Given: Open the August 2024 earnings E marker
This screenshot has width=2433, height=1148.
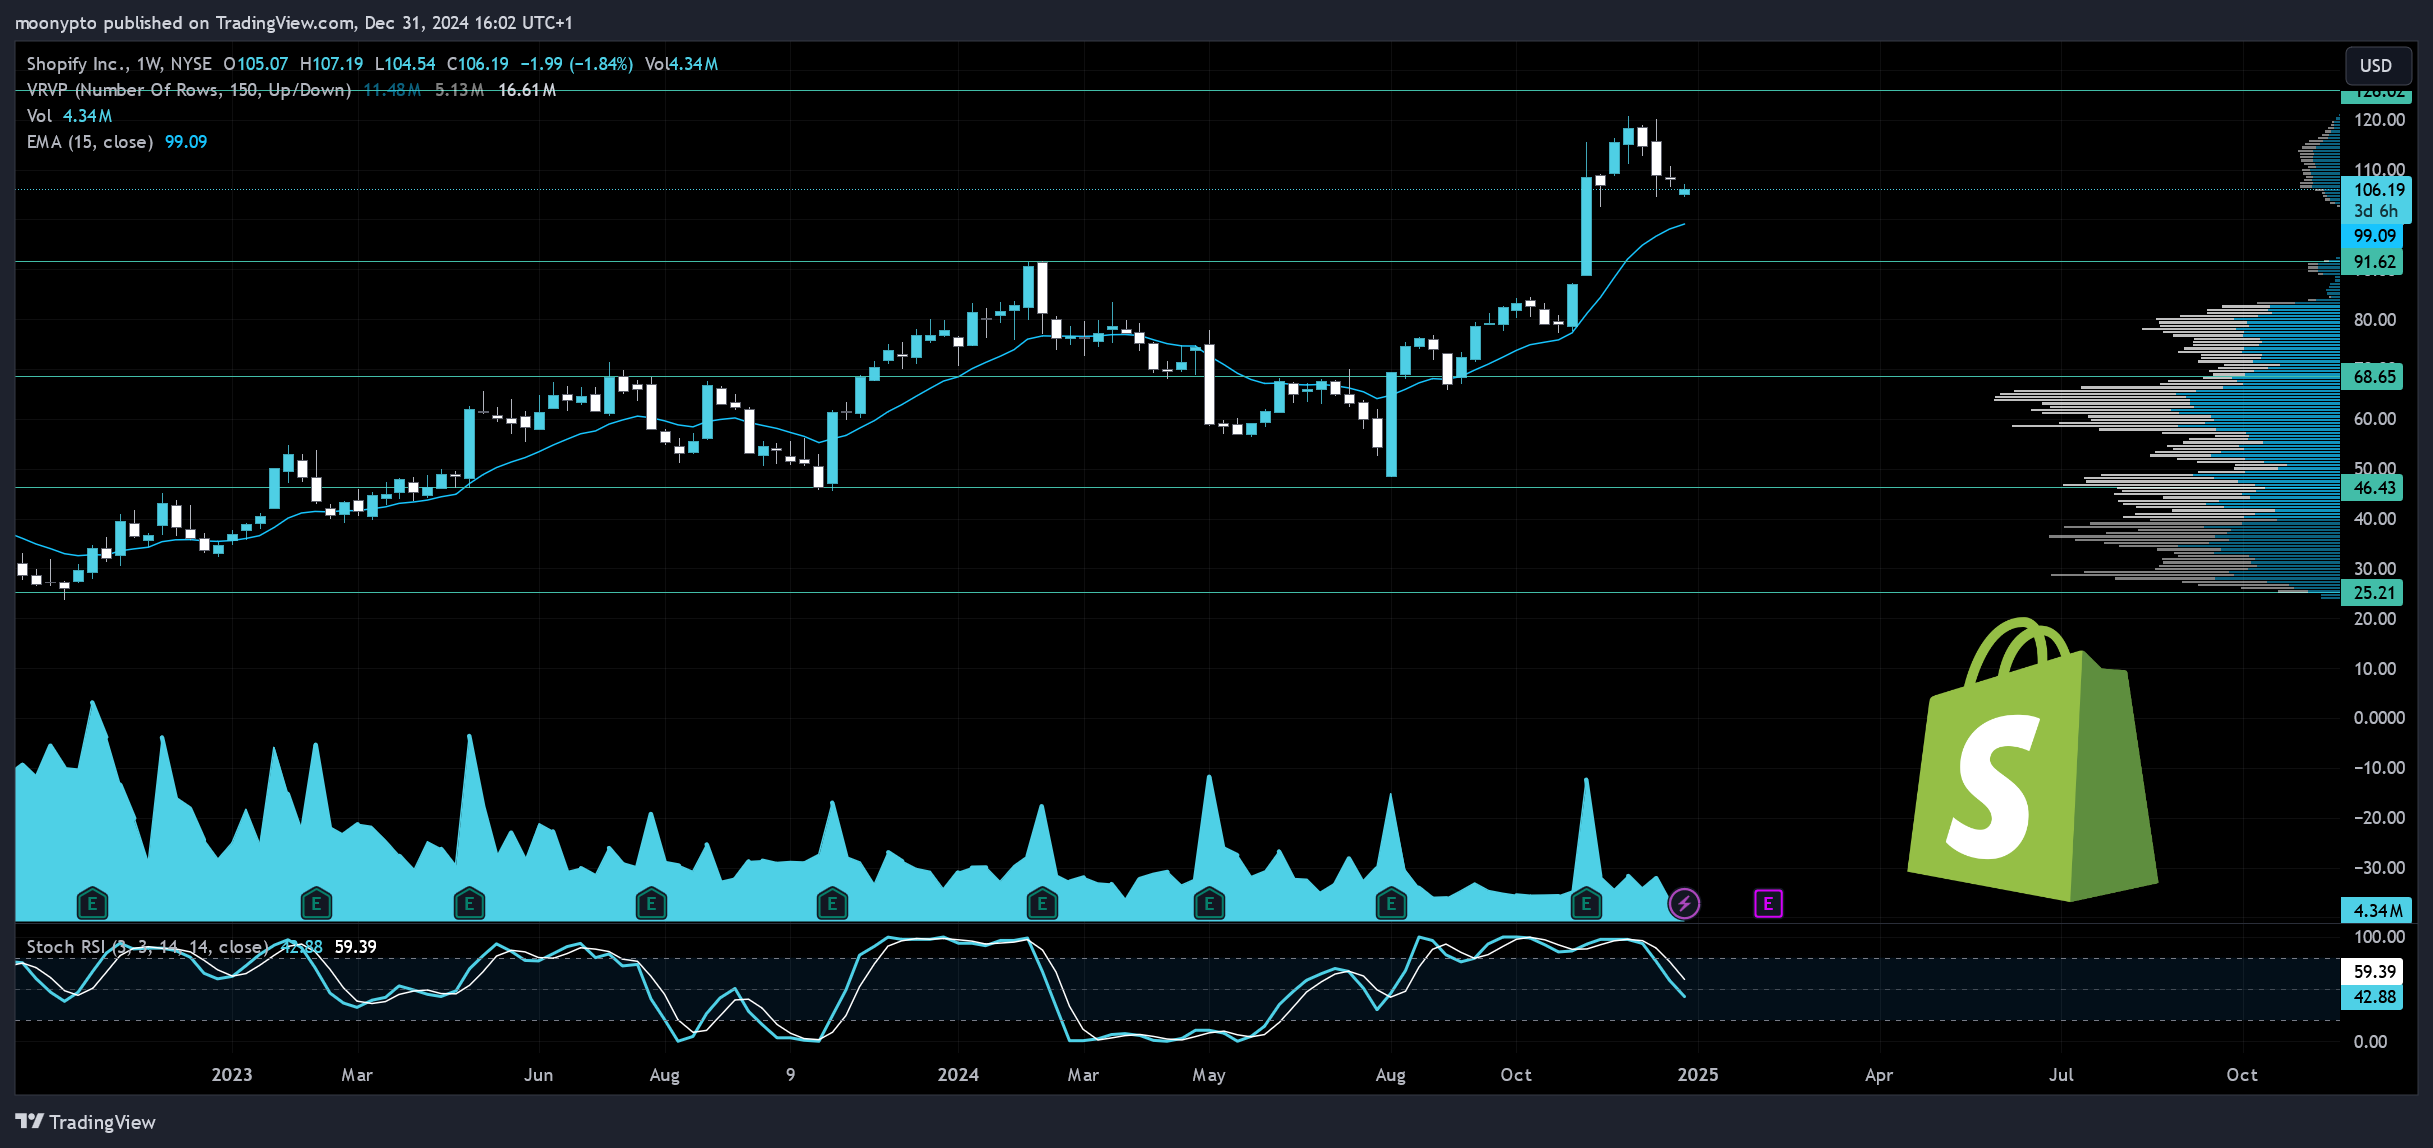Looking at the screenshot, I should point(1391,904).
